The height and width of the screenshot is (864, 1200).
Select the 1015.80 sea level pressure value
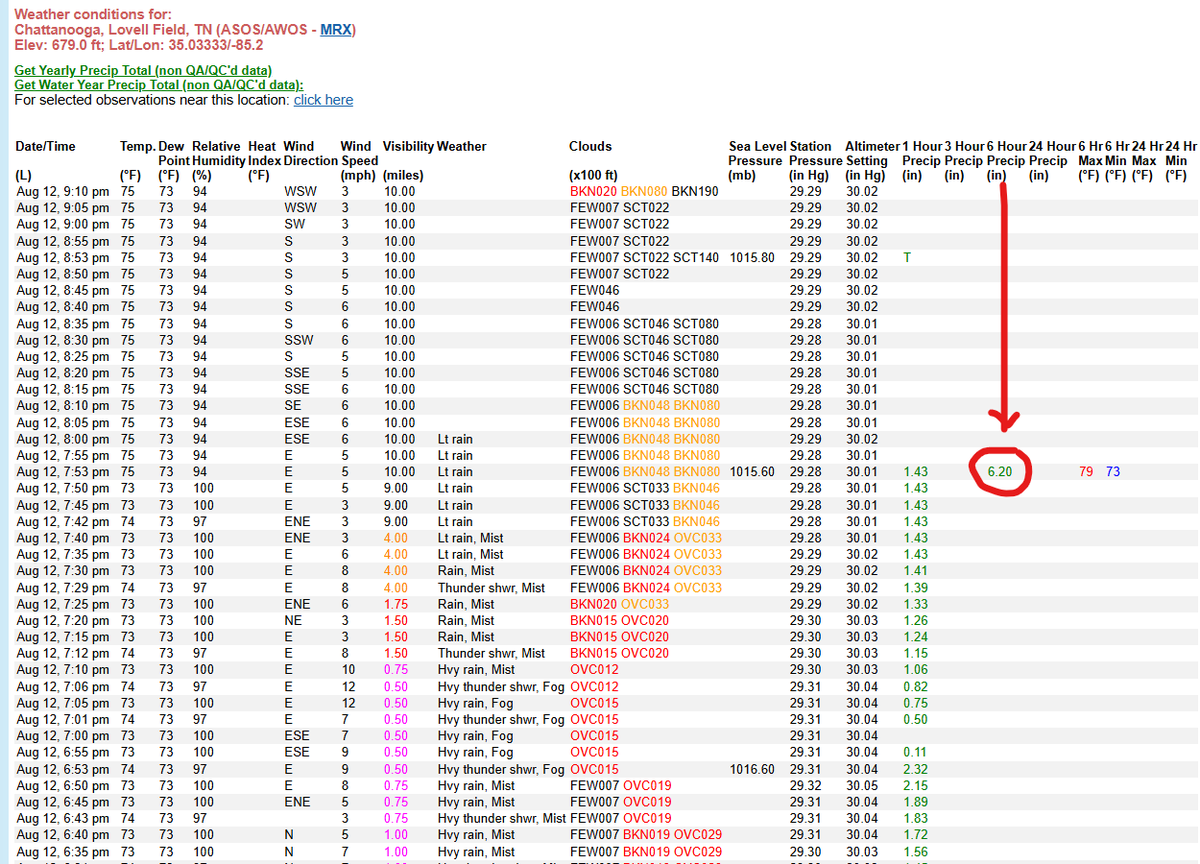pyautogui.click(x=752, y=257)
